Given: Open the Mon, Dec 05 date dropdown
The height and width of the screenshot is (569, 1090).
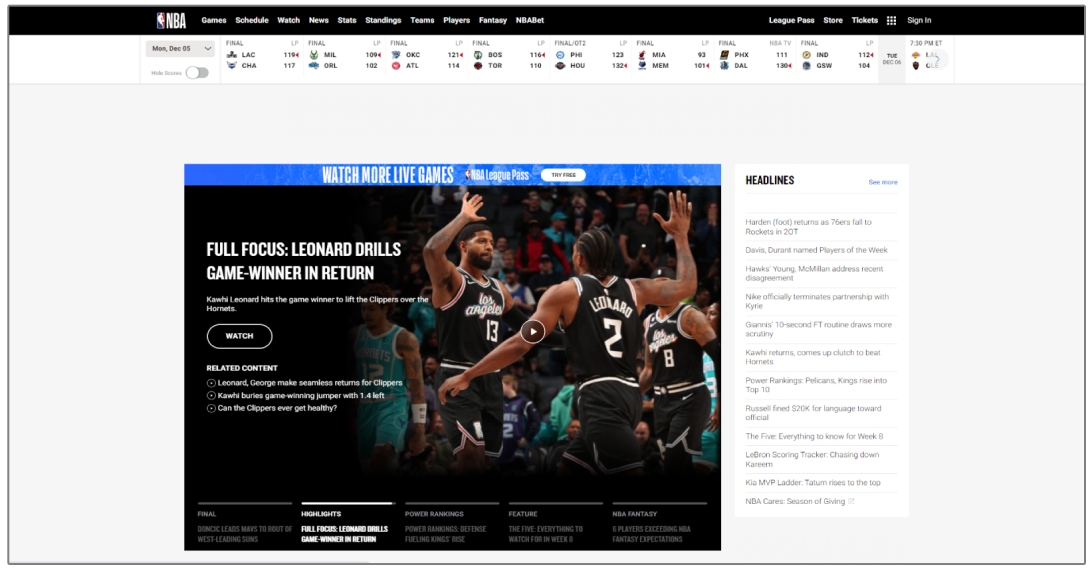Looking at the screenshot, I should [181, 49].
